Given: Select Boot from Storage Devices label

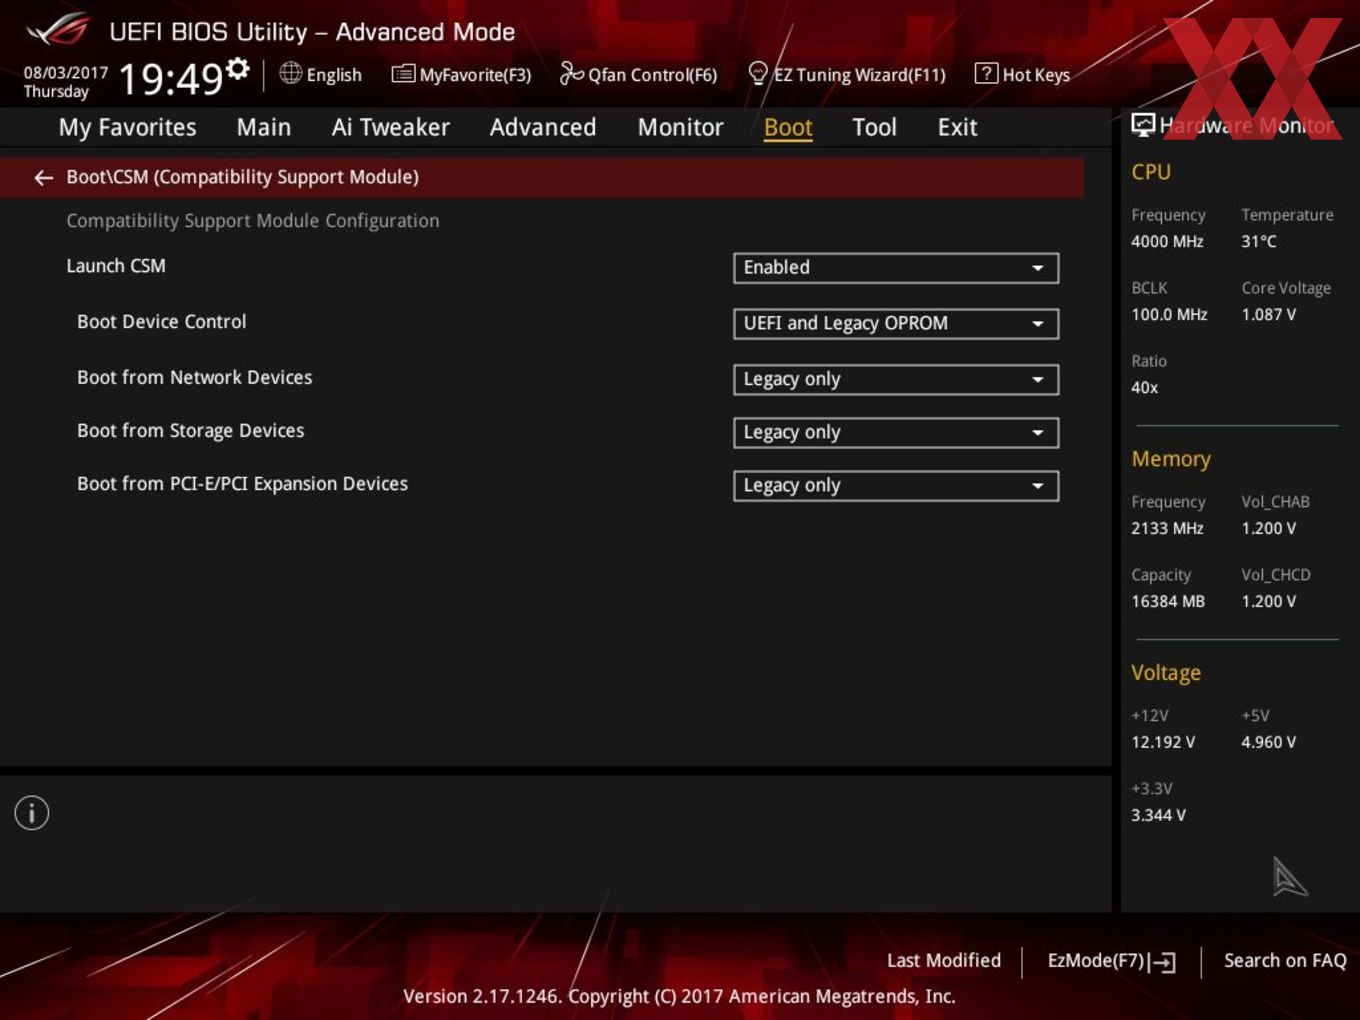Looking at the screenshot, I should (190, 431).
